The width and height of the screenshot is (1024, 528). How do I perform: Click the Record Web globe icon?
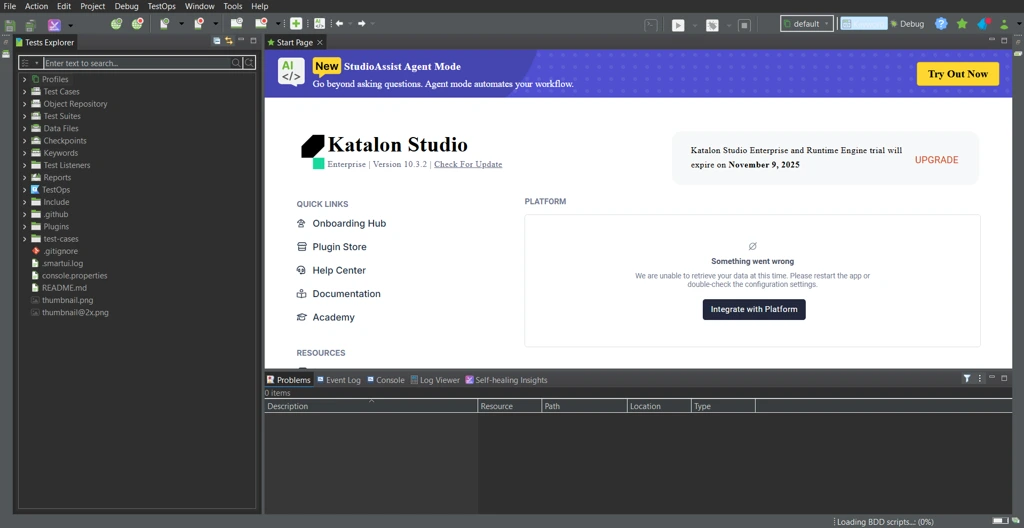click(137, 24)
